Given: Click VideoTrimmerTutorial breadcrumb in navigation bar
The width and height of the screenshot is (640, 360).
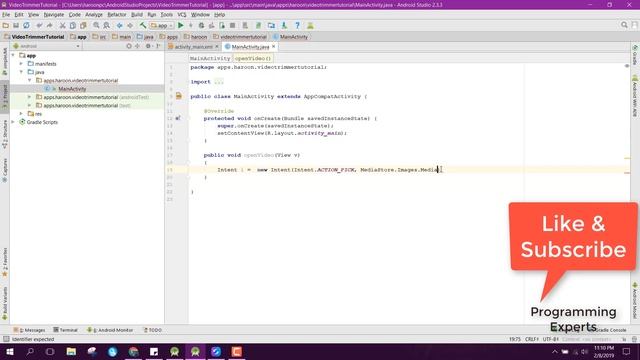Looking at the screenshot, I should pyautogui.click(x=34, y=37).
